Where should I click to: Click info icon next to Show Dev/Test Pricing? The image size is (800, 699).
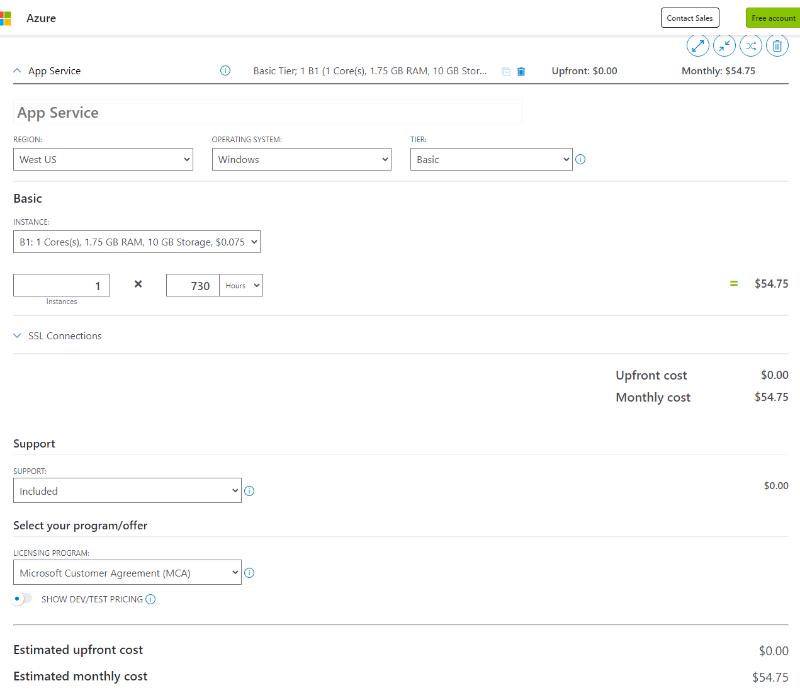point(151,599)
